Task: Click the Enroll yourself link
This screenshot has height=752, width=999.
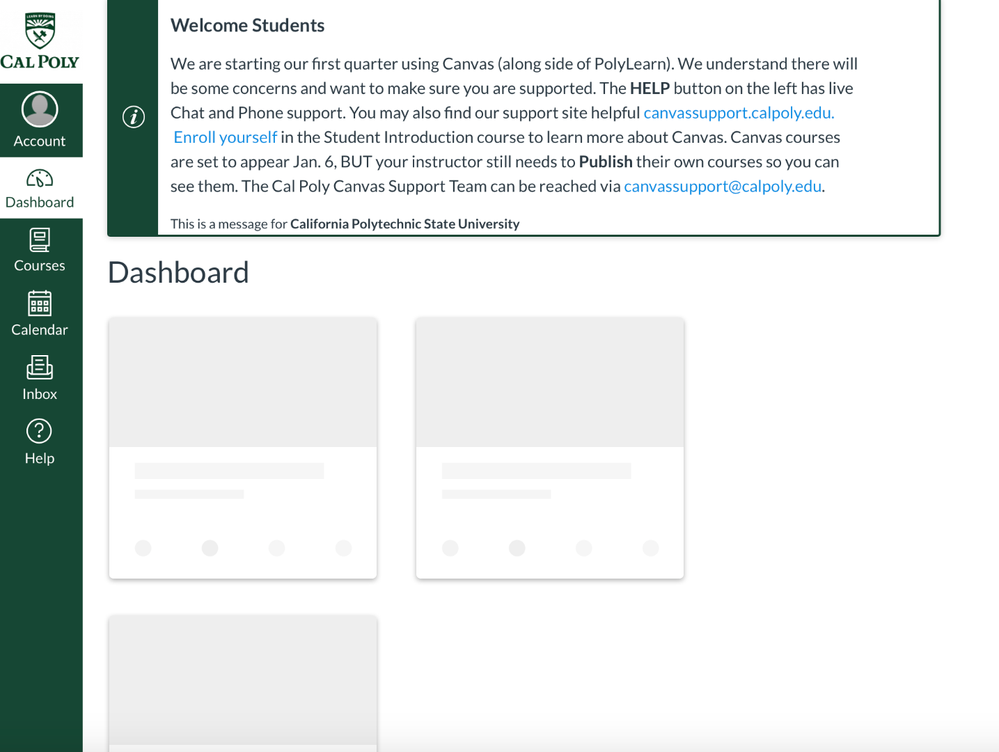Action: [x=225, y=137]
